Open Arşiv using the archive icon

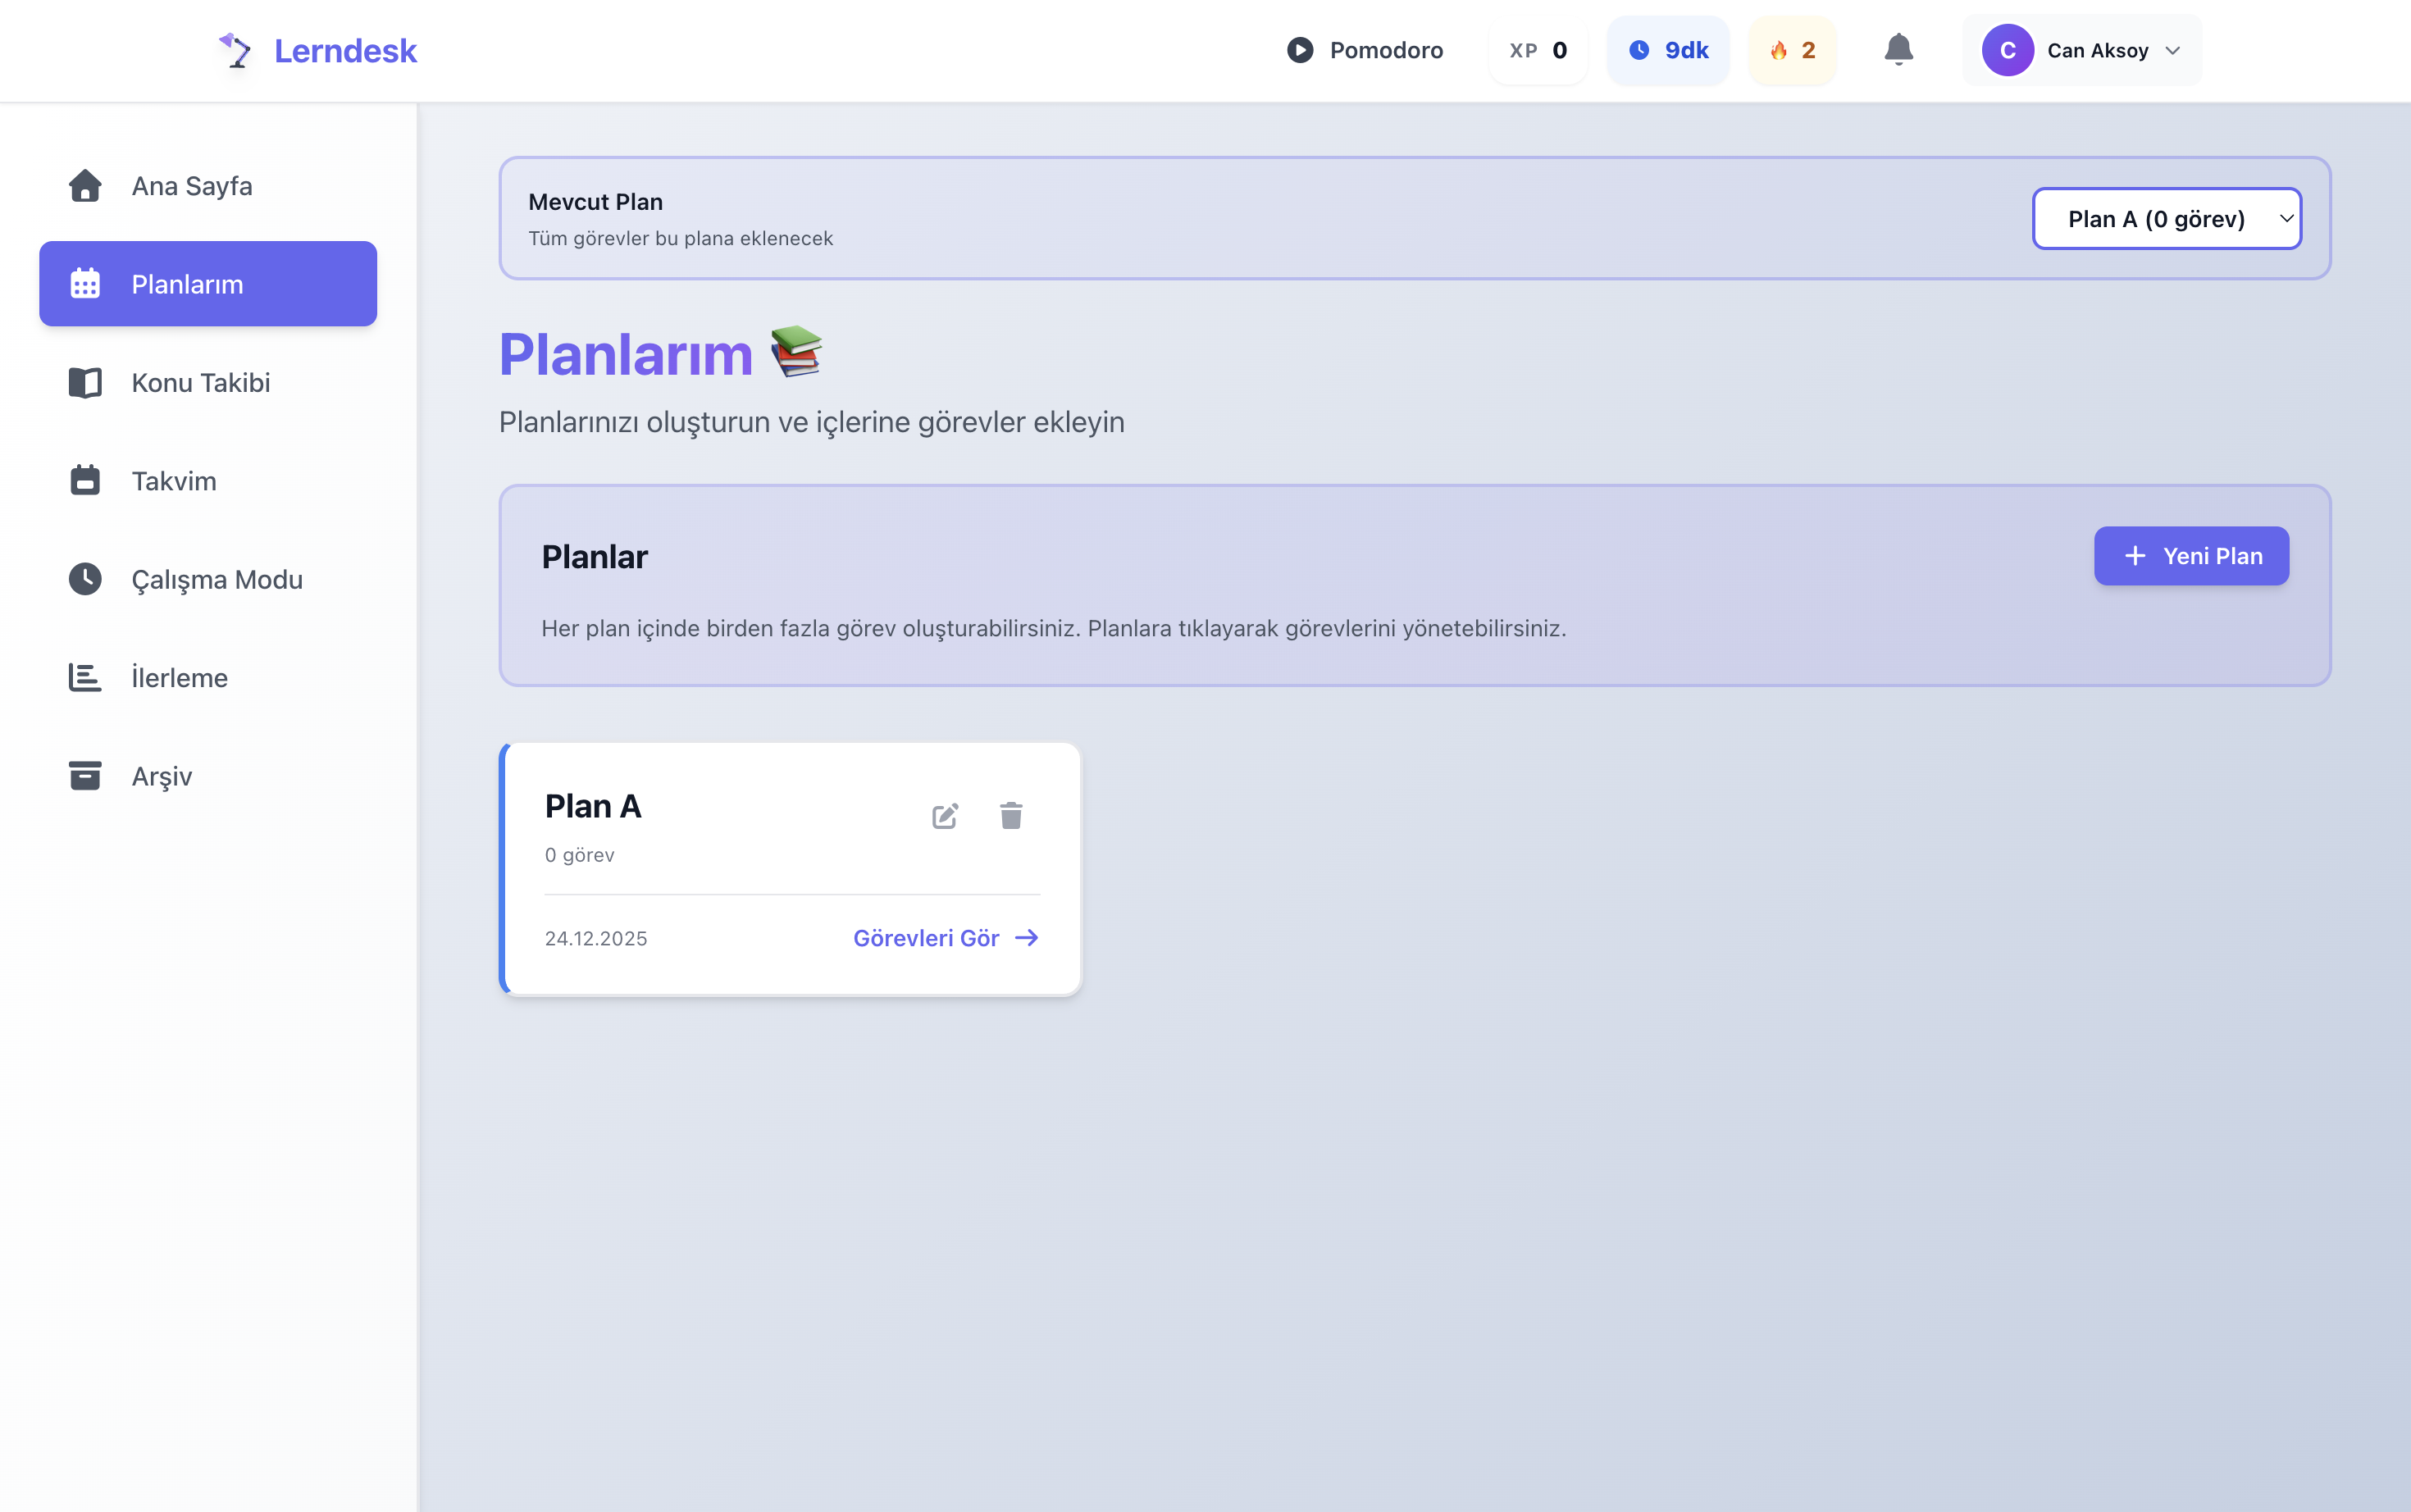click(x=85, y=776)
